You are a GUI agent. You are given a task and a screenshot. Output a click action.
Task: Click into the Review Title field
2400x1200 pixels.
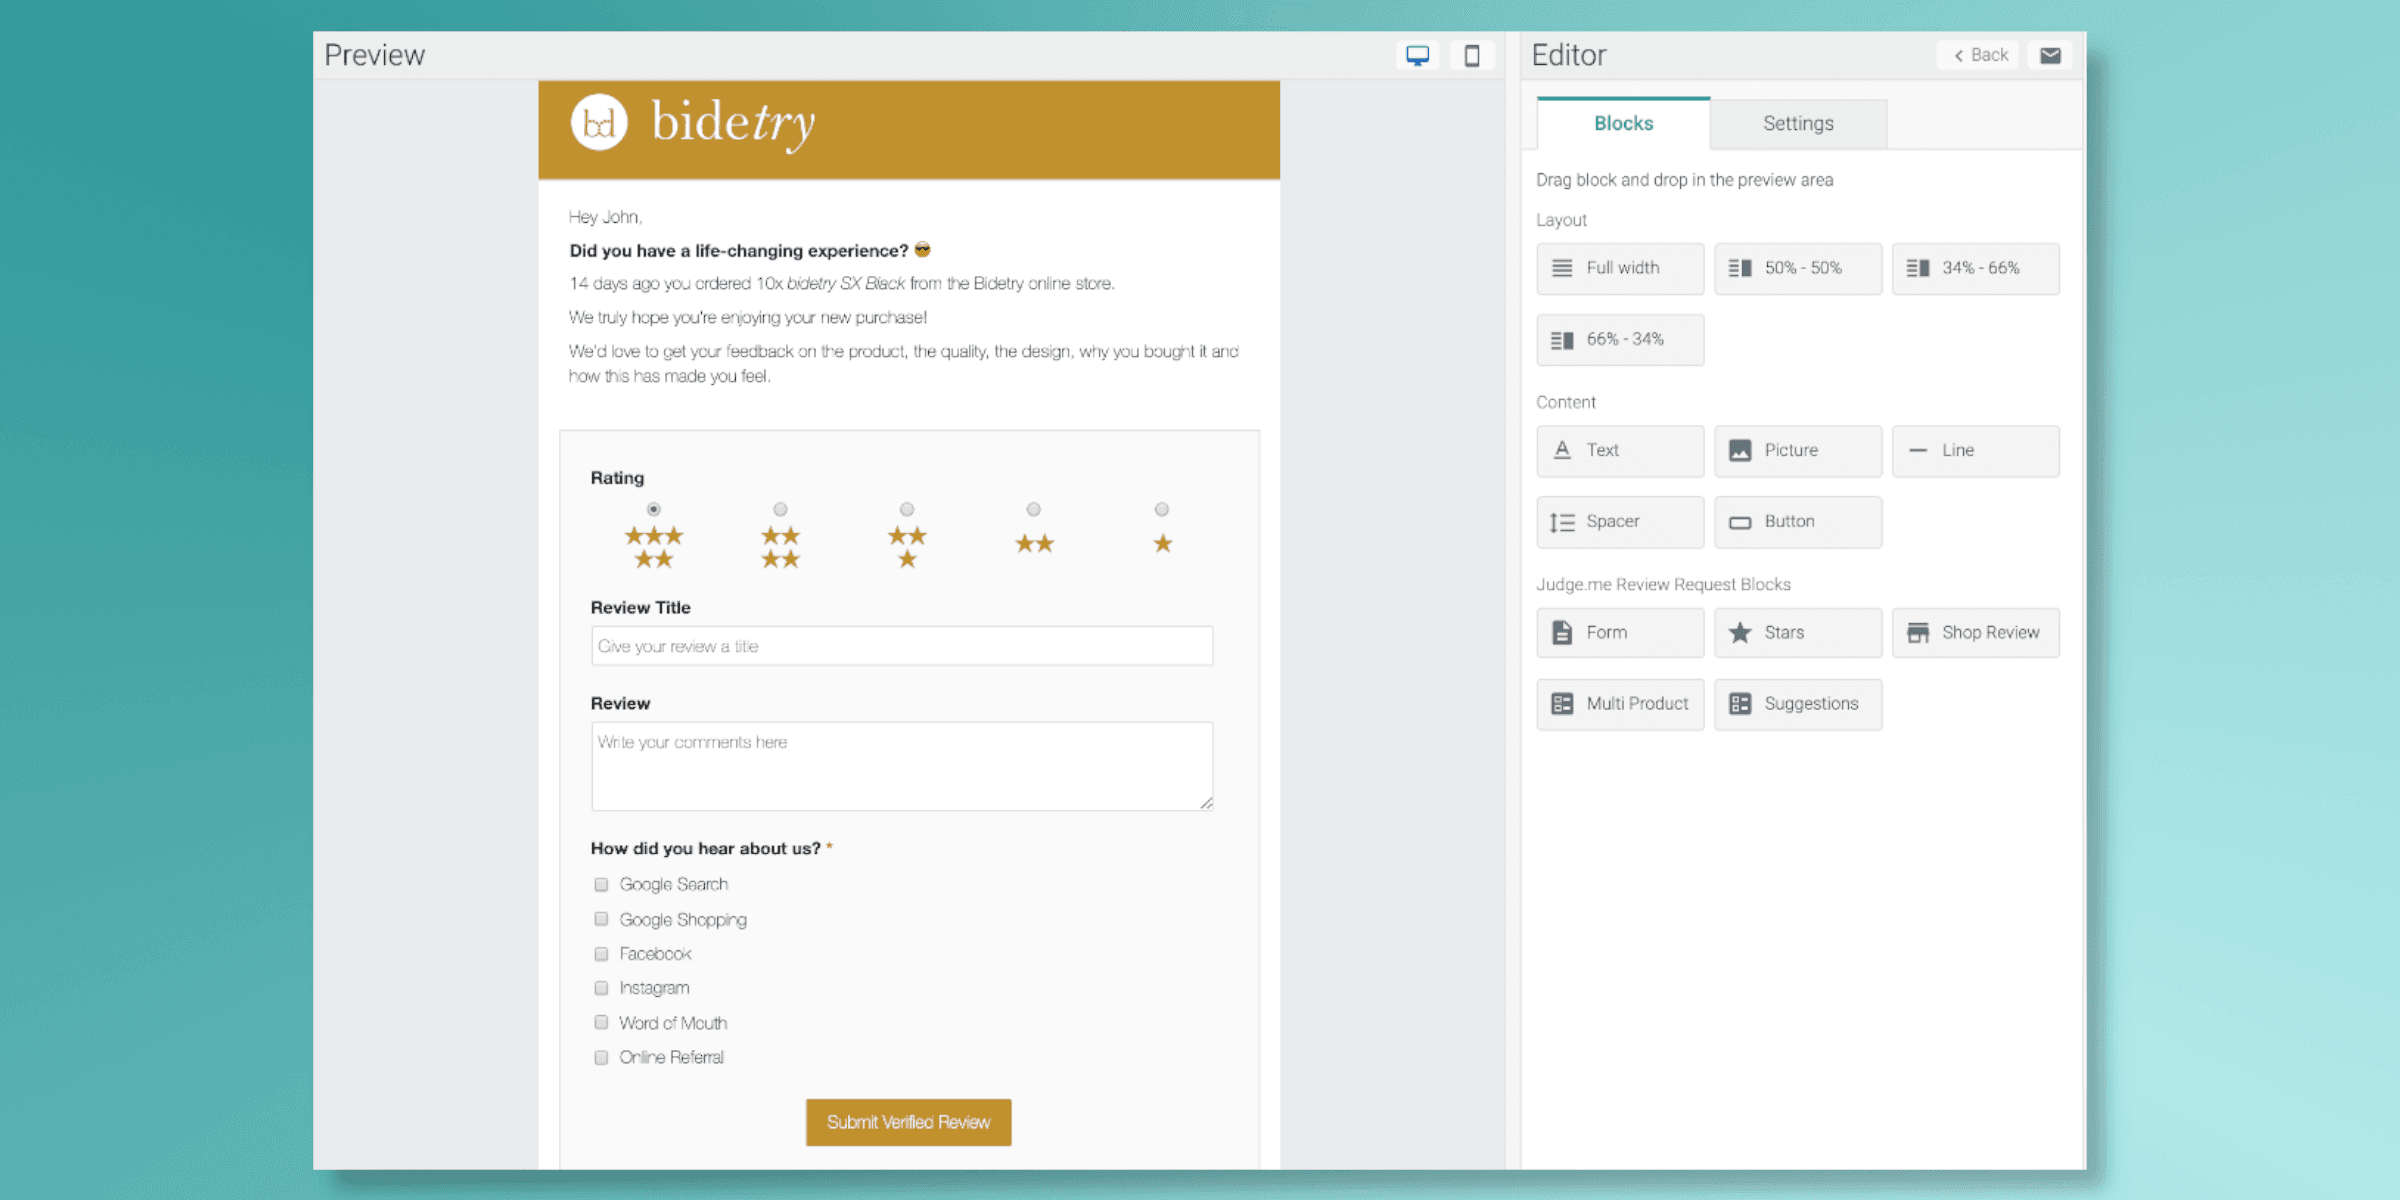point(901,647)
